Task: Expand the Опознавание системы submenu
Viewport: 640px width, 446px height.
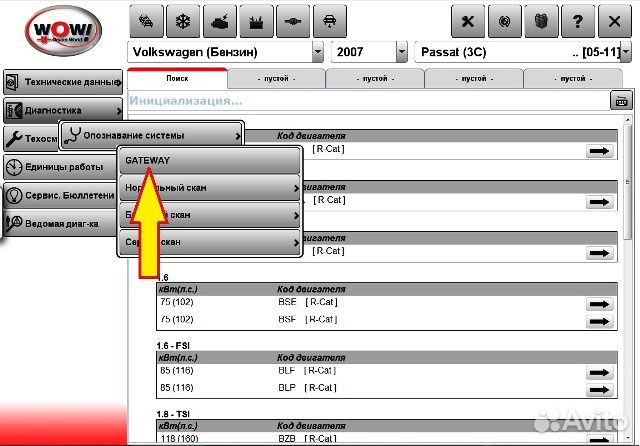Action: tap(152, 134)
